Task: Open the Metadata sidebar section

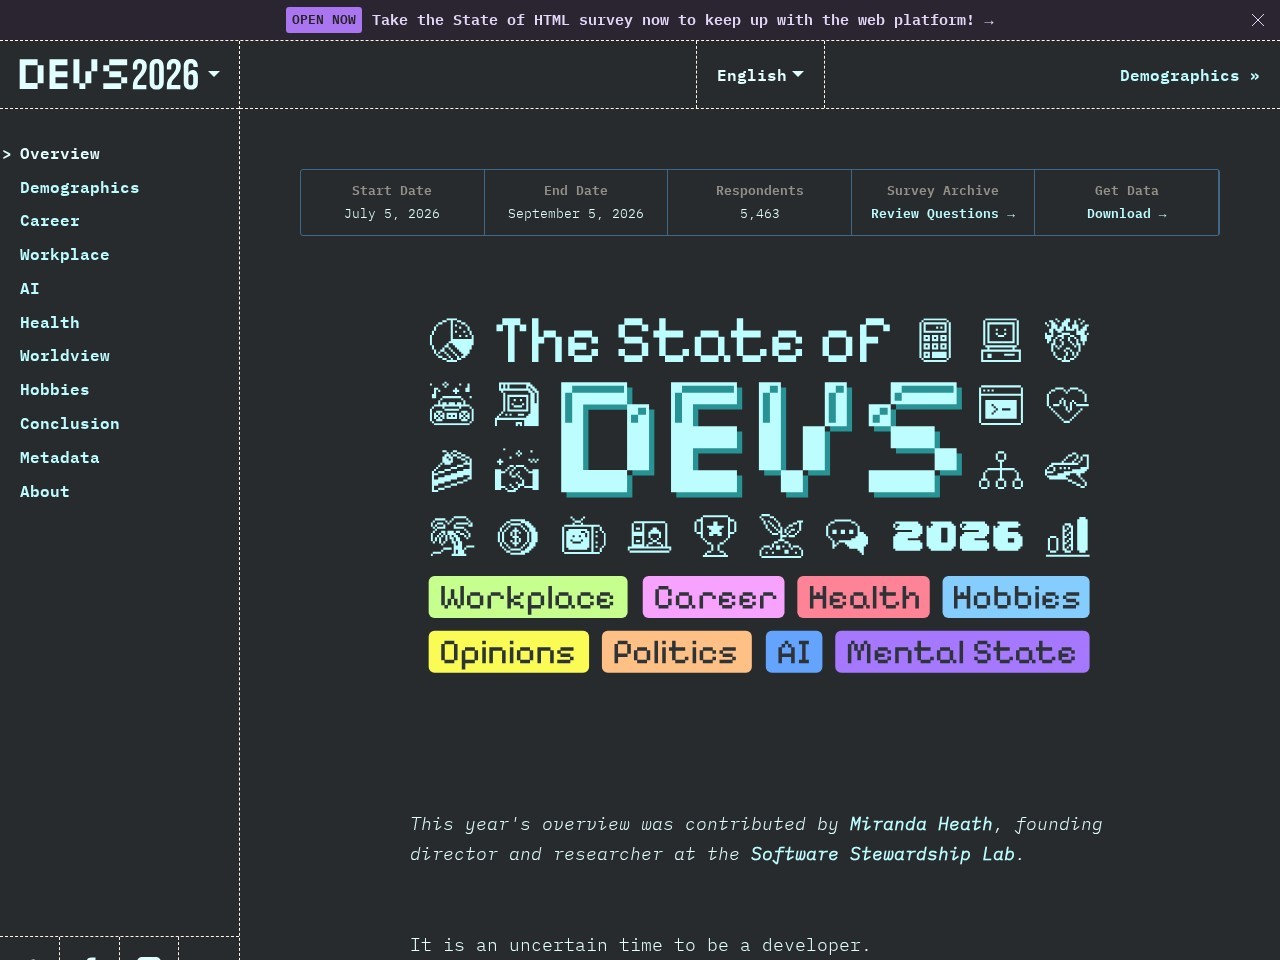Action: coord(60,458)
